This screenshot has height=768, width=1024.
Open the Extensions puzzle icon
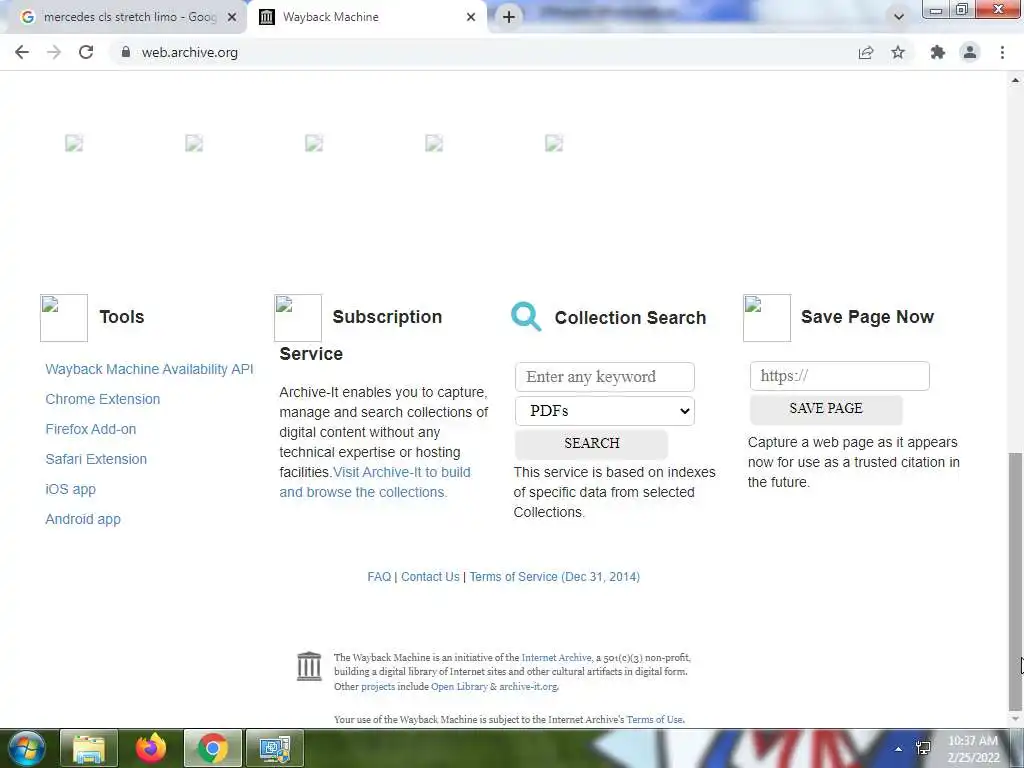tap(938, 52)
